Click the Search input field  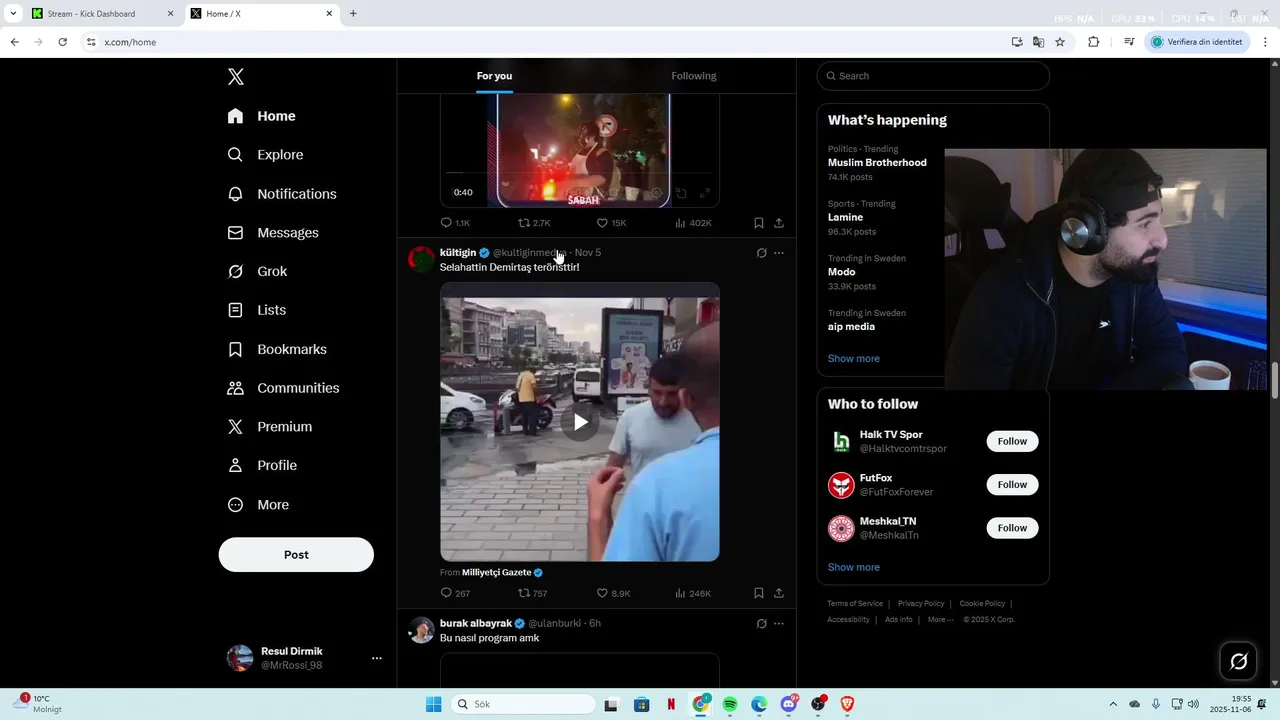click(x=933, y=76)
